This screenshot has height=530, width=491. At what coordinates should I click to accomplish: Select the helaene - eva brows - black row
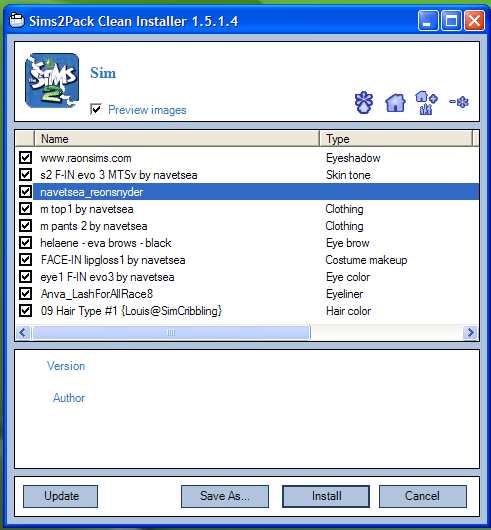point(247,243)
